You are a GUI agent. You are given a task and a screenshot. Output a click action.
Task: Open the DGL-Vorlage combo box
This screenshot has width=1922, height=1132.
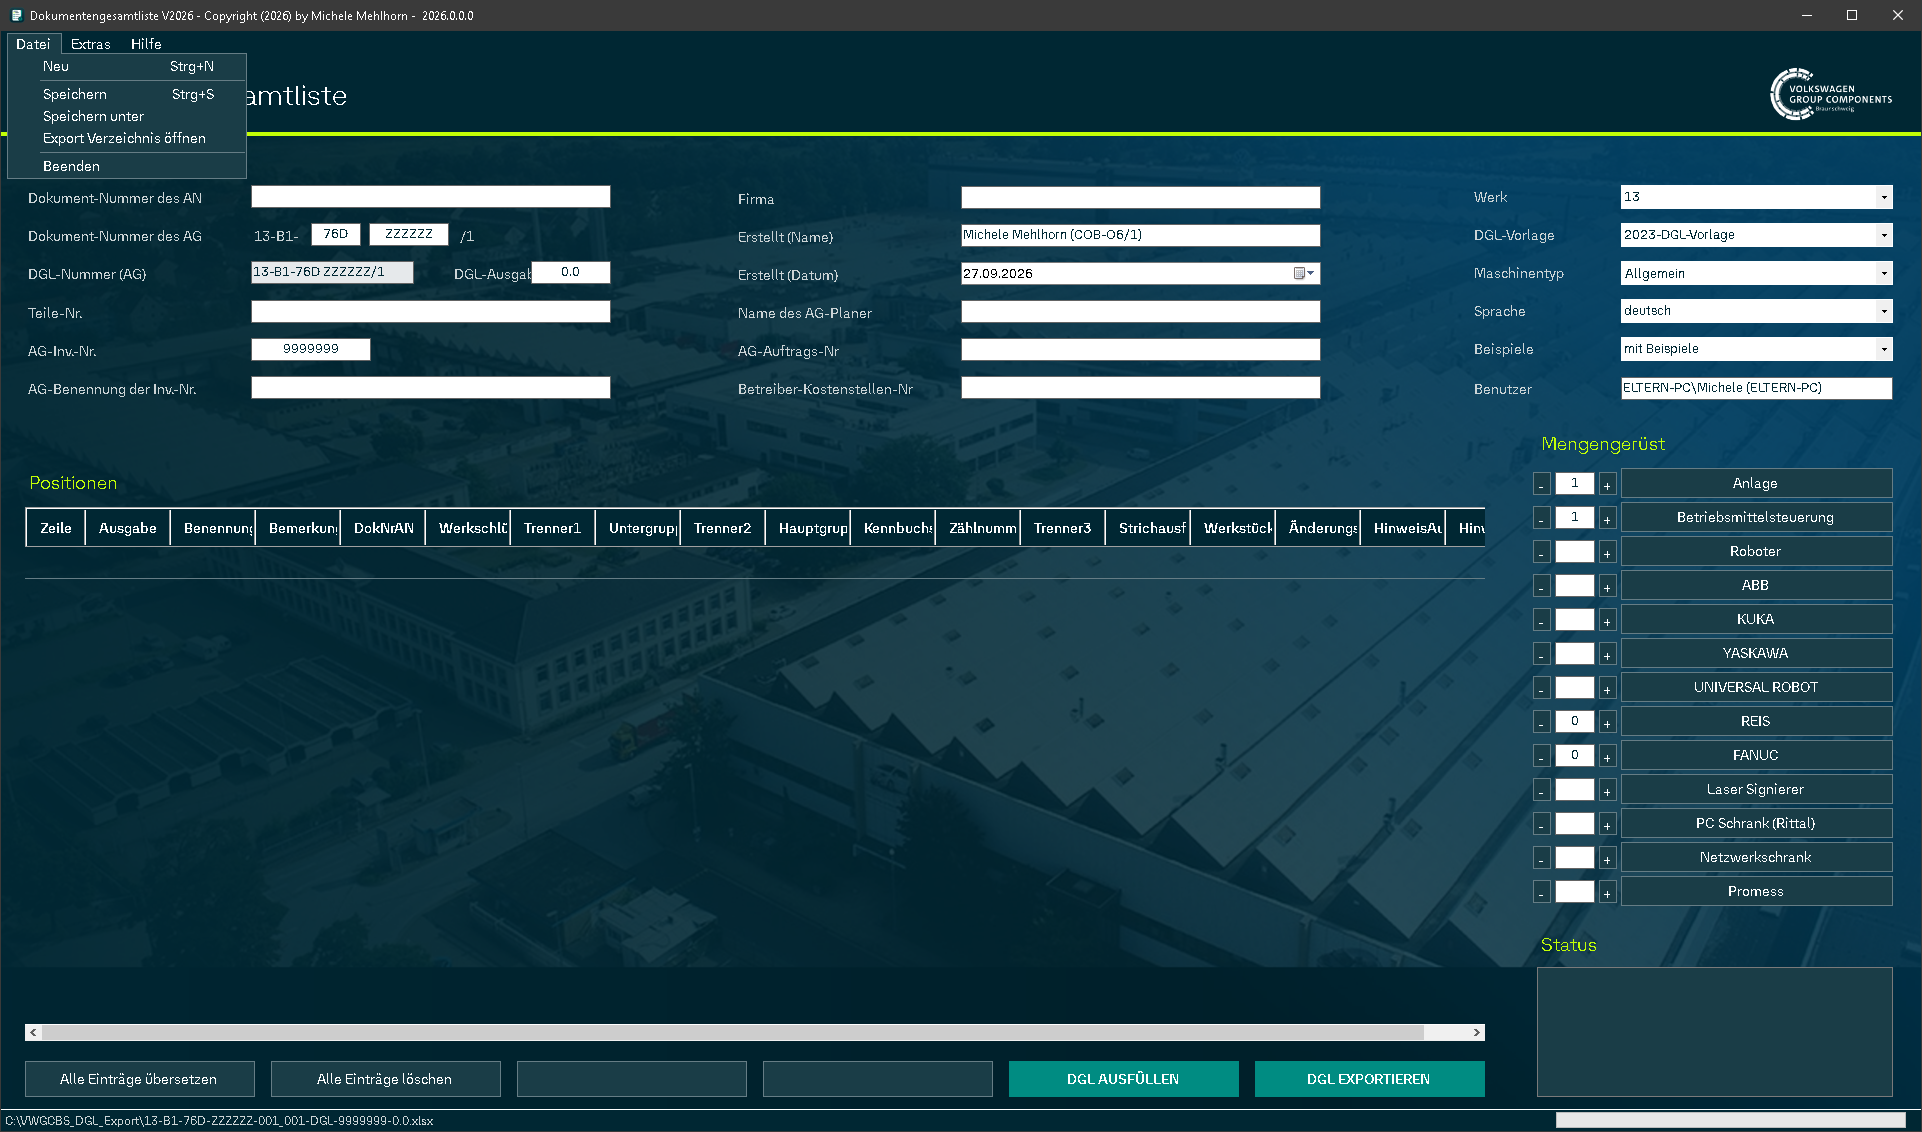(x=1884, y=235)
